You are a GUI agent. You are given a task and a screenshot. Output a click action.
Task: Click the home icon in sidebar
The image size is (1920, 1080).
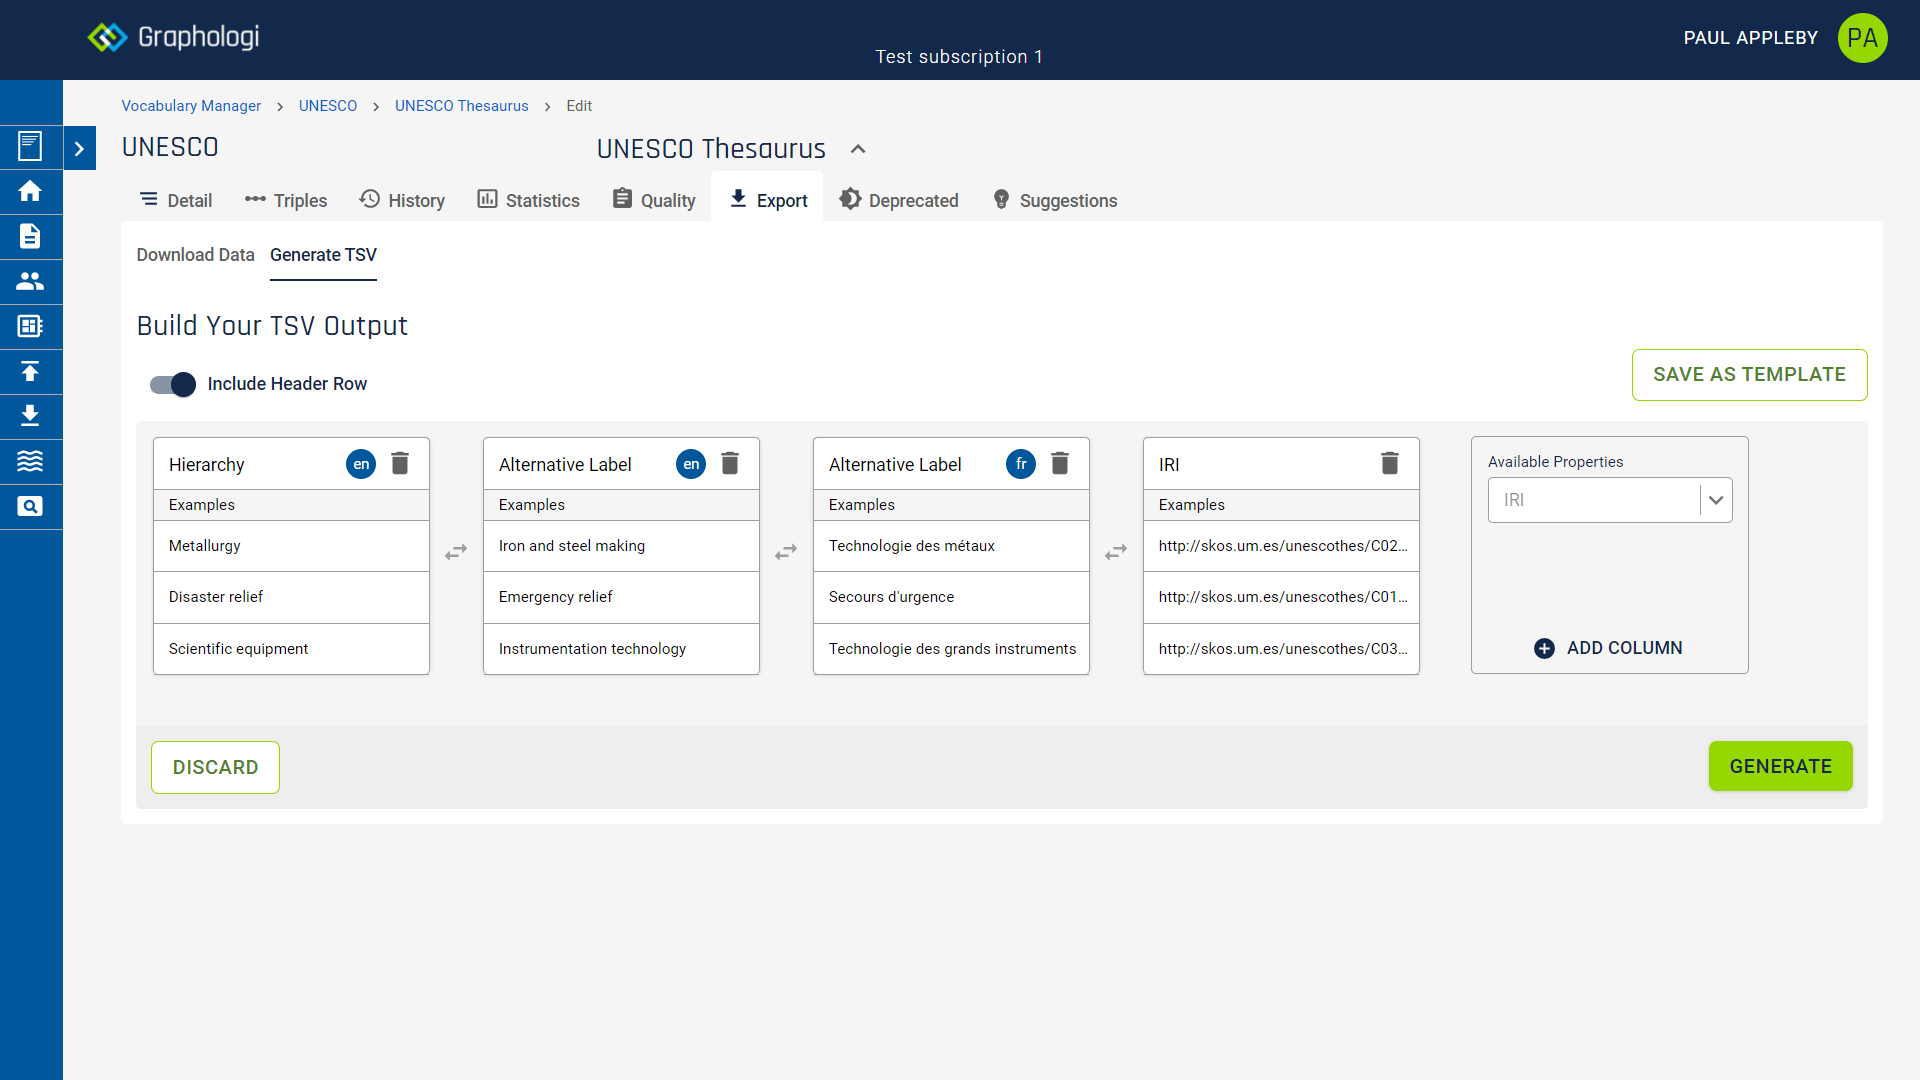click(x=30, y=191)
